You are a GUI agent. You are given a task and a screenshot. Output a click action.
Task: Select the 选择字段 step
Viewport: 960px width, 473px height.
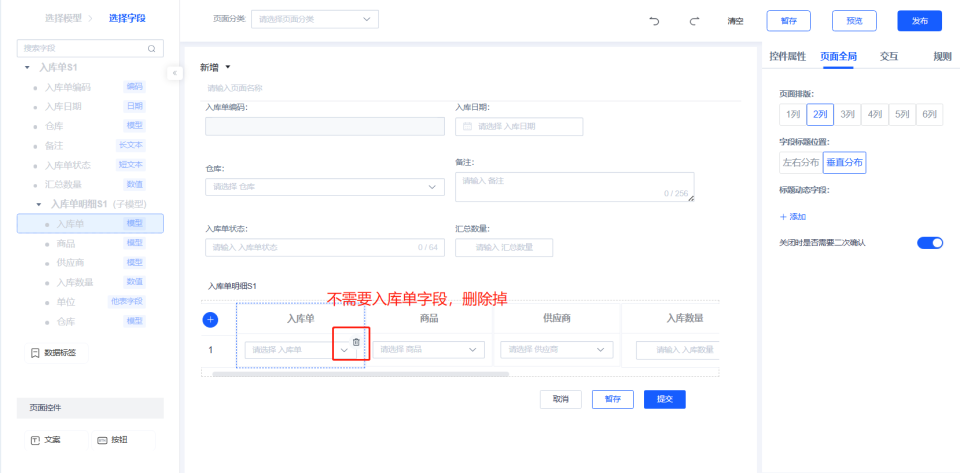127,18
